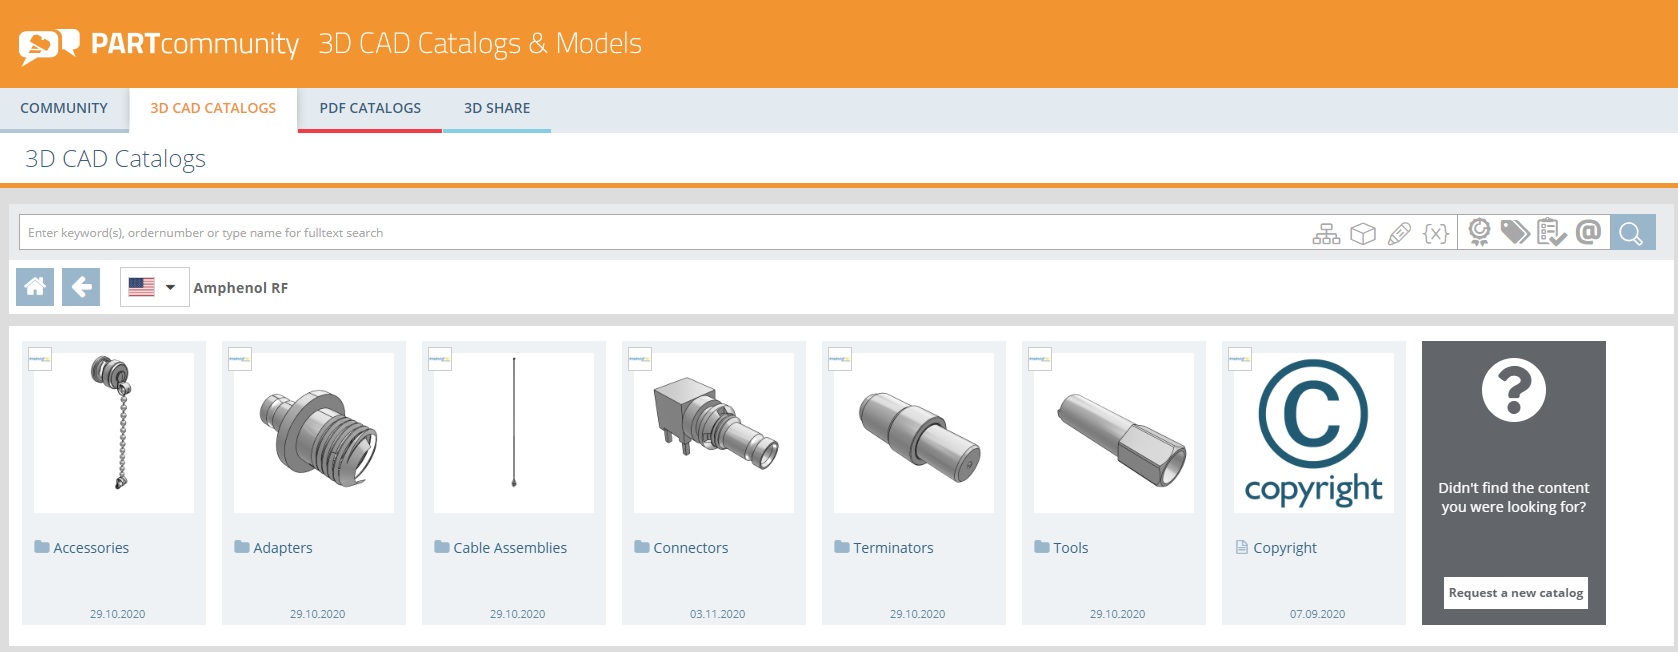Click the price tags icon
Image resolution: width=1678 pixels, height=652 pixels.
(1515, 233)
